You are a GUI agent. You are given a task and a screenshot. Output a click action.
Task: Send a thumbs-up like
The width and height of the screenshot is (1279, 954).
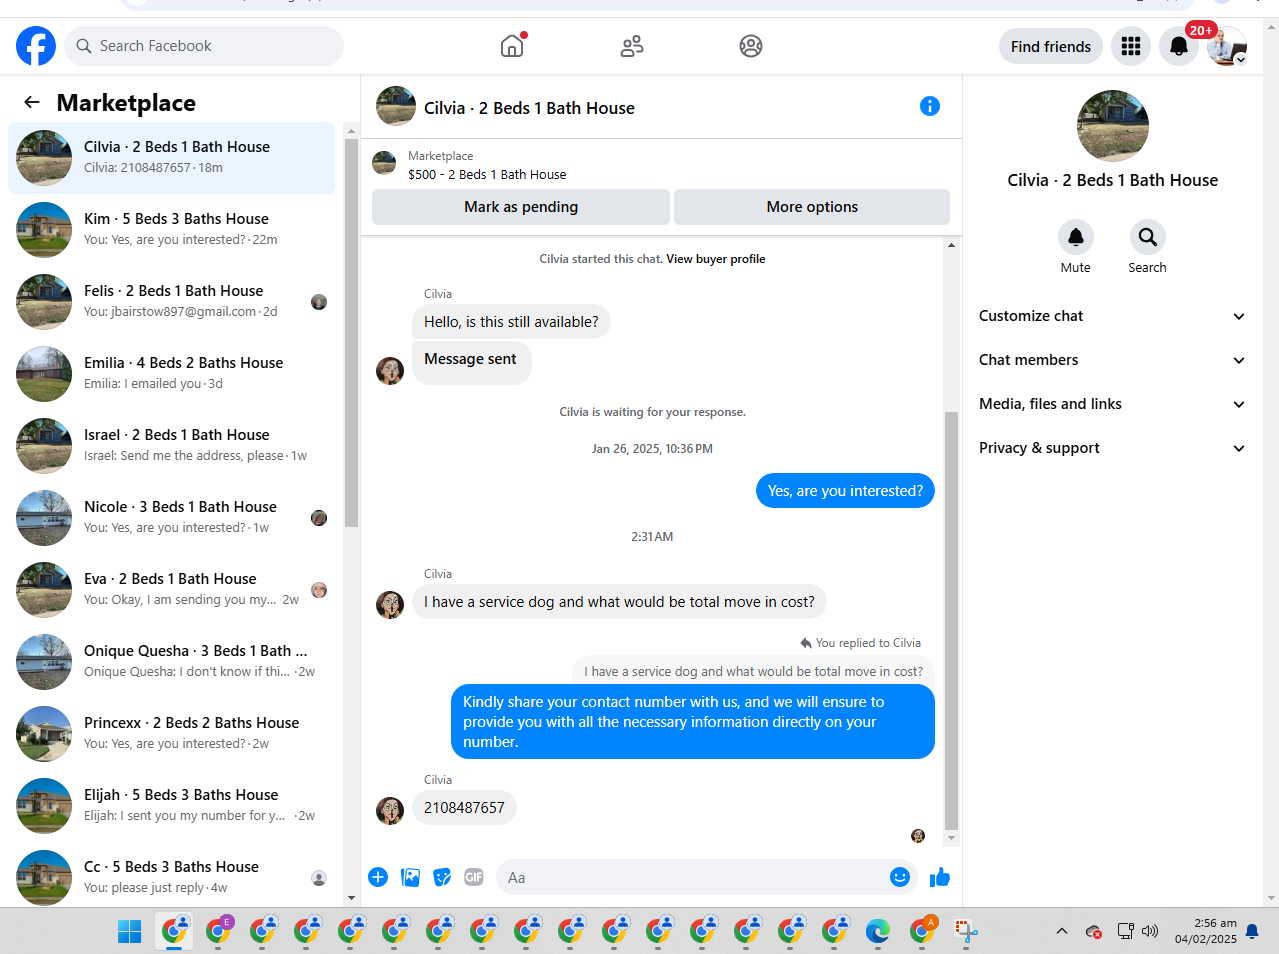tap(940, 877)
